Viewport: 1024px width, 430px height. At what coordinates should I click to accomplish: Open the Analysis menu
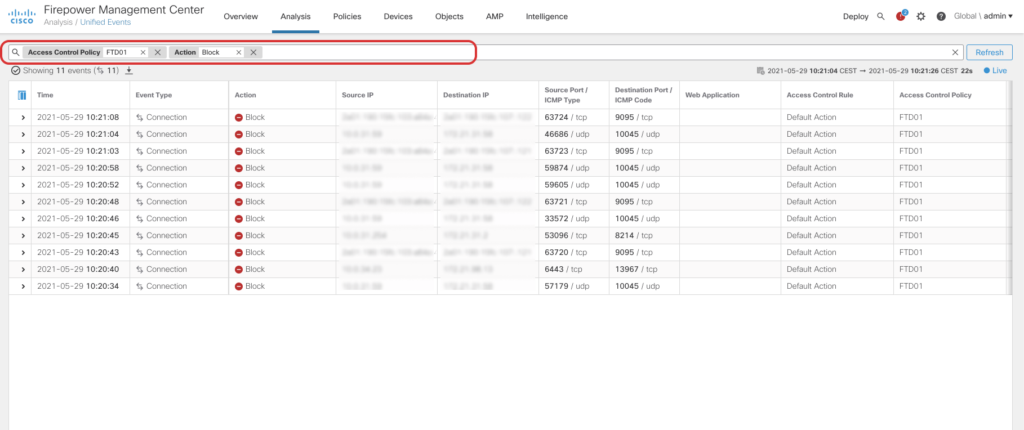[x=295, y=16]
